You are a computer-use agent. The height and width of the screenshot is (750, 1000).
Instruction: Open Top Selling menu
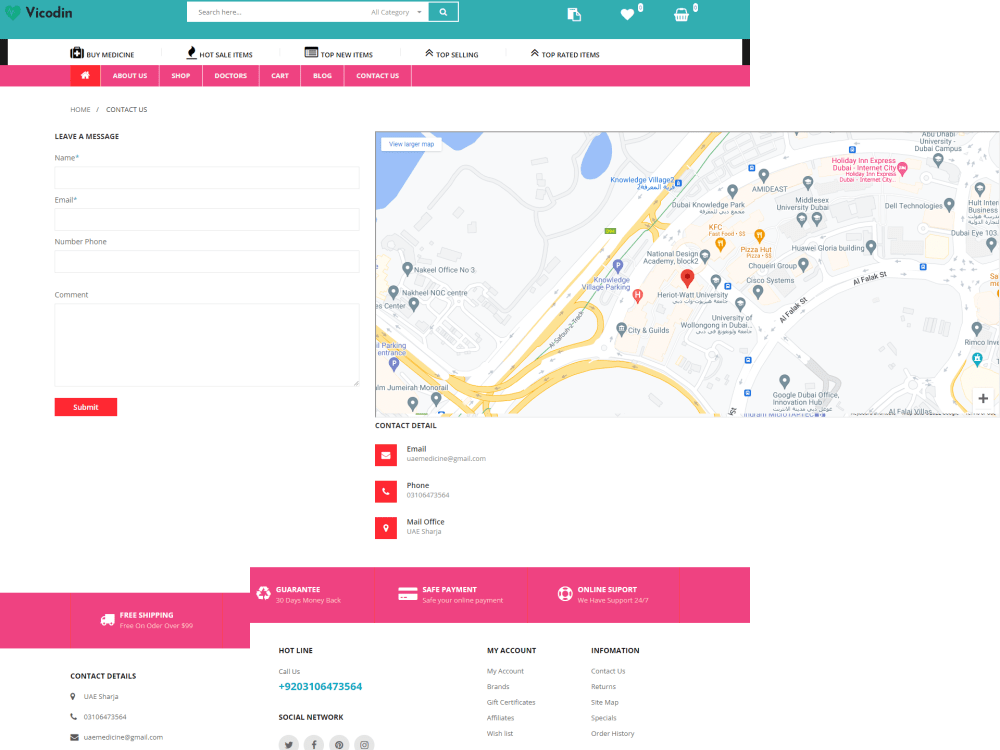point(452,54)
